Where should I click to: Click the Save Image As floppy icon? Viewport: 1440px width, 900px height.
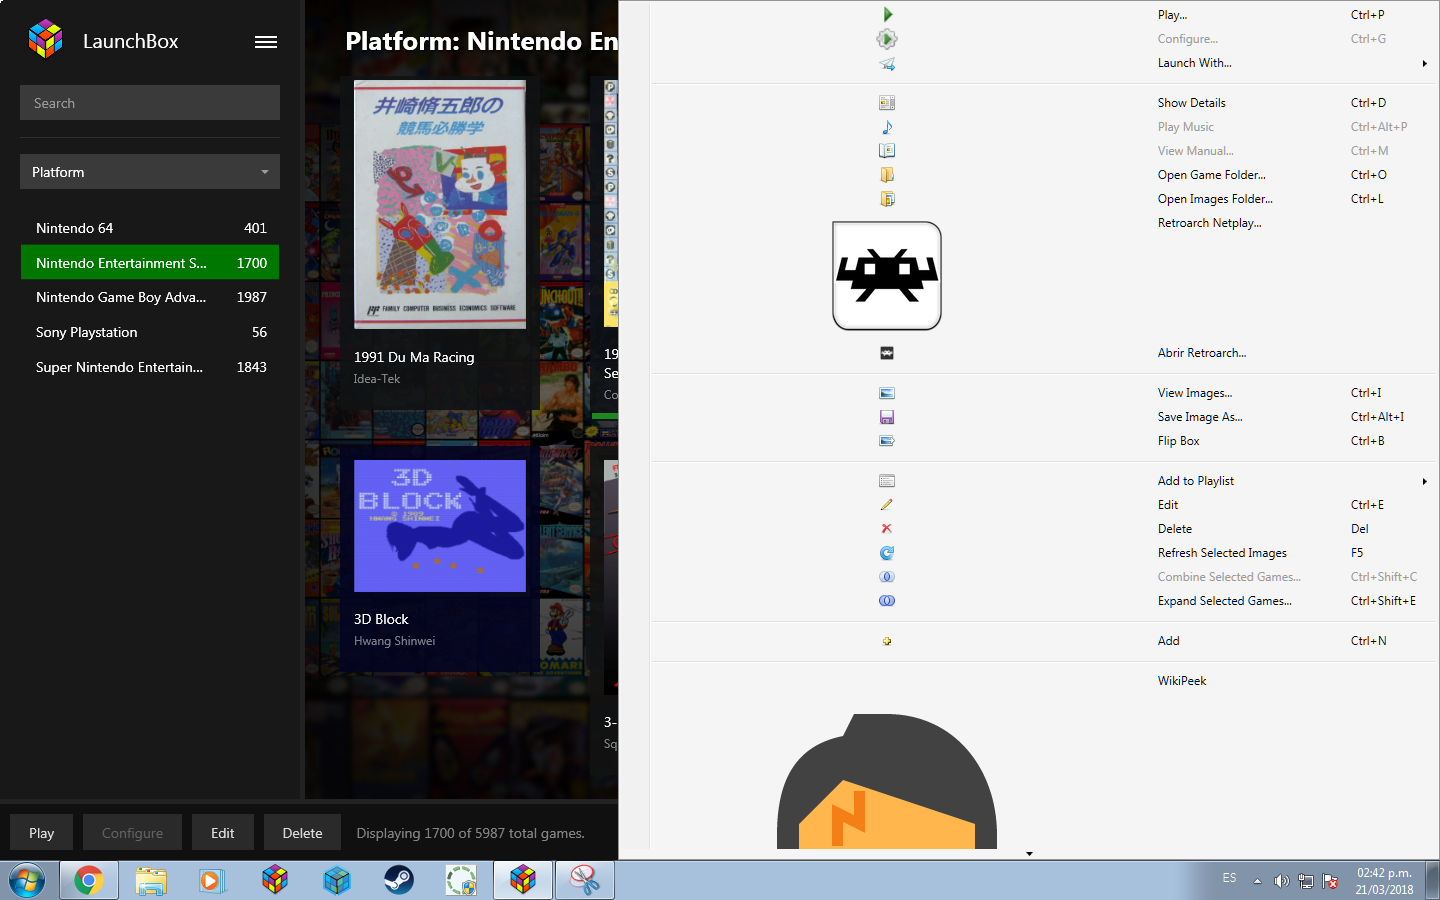click(x=887, y=417)
